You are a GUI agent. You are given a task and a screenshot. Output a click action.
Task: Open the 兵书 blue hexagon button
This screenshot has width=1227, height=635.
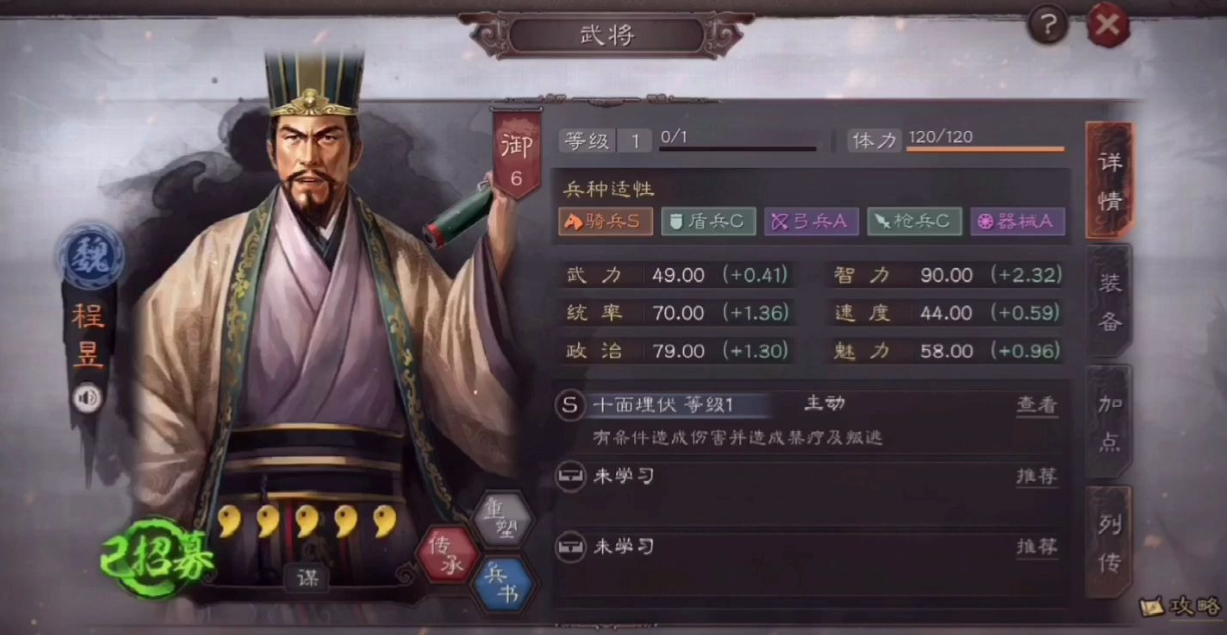click(501, 584)
